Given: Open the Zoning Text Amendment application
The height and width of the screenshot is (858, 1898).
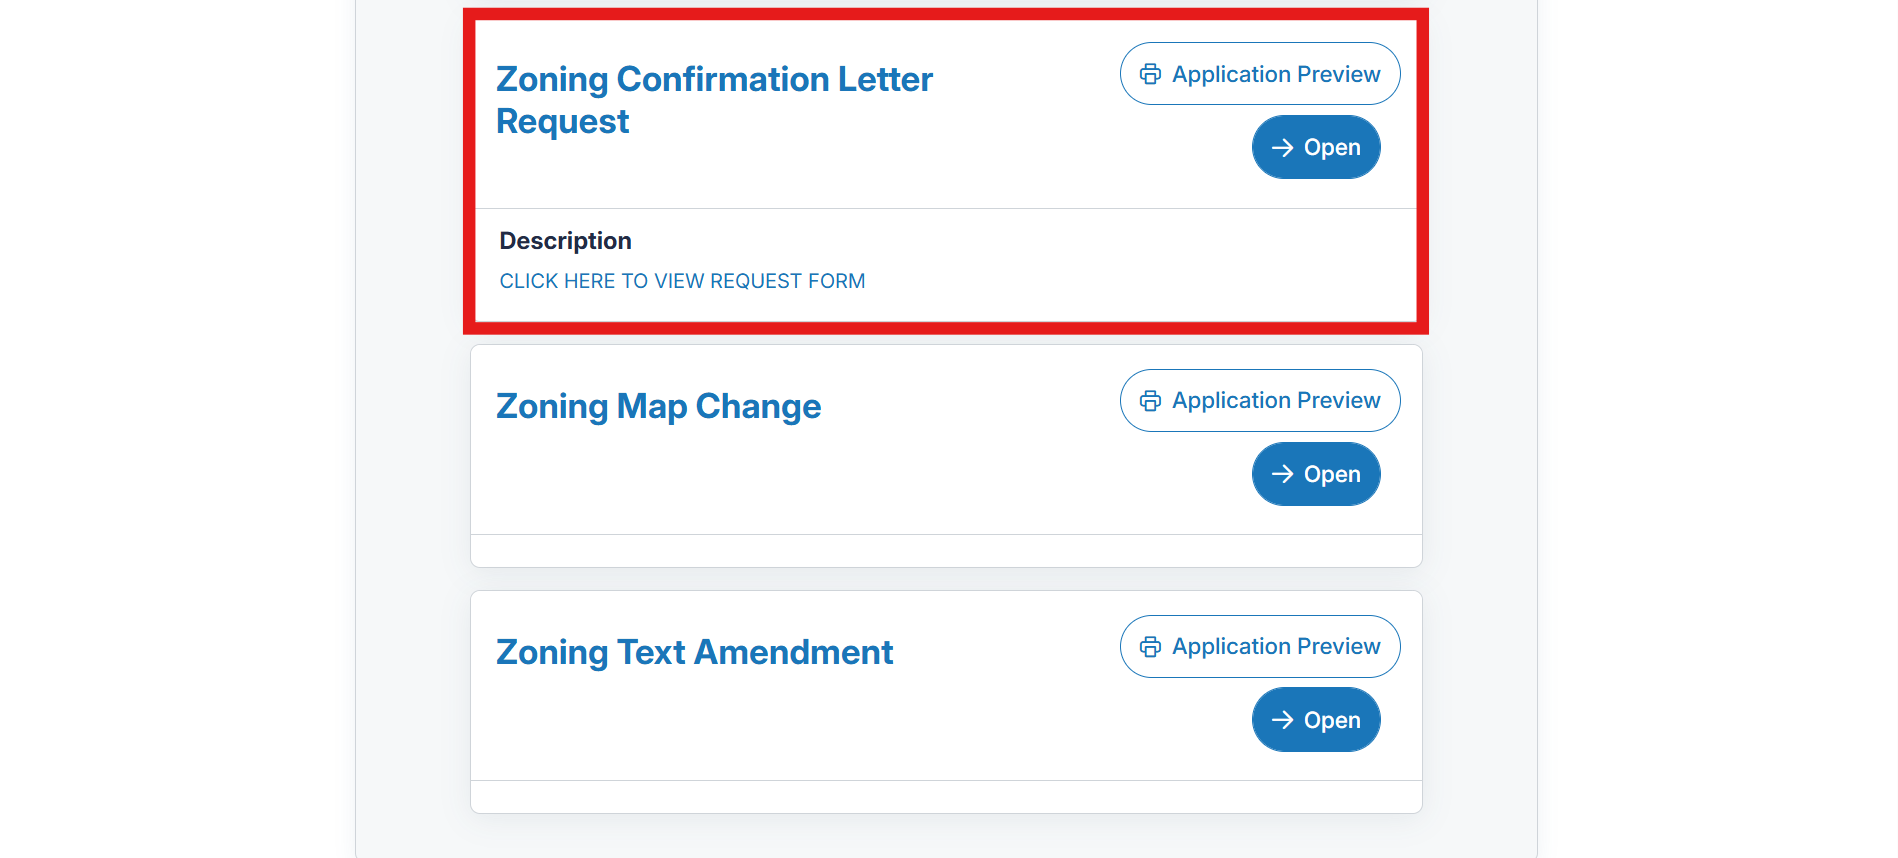Looking at the screenshot, I should pos(1316,719).
